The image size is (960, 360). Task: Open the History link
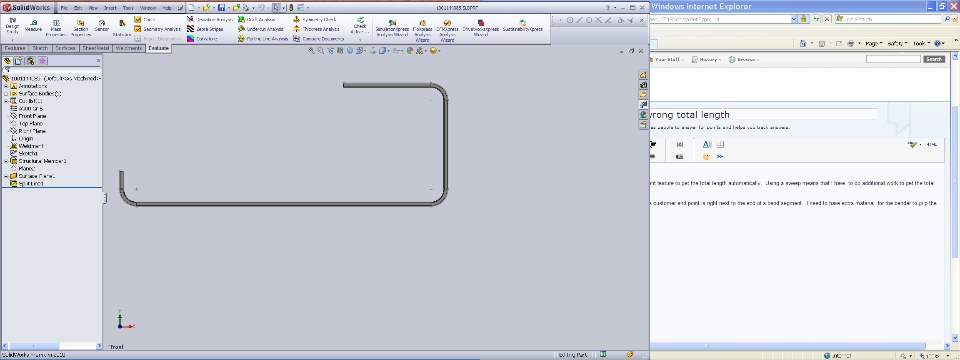pos(707,59)
